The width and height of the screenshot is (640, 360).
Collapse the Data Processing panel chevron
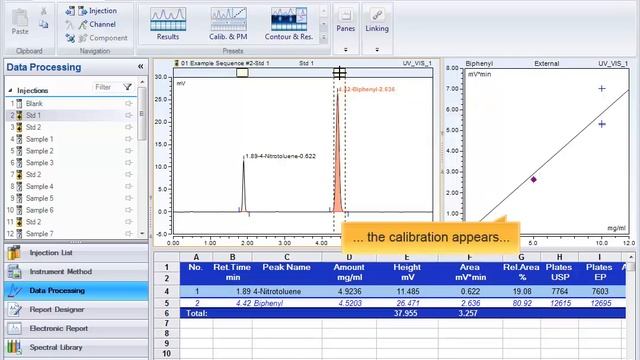tap(140, 67)
